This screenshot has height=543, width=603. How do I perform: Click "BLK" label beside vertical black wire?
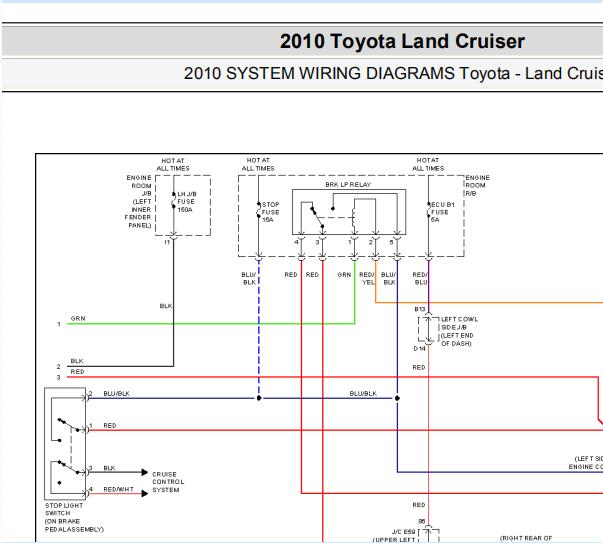point(166,306)
